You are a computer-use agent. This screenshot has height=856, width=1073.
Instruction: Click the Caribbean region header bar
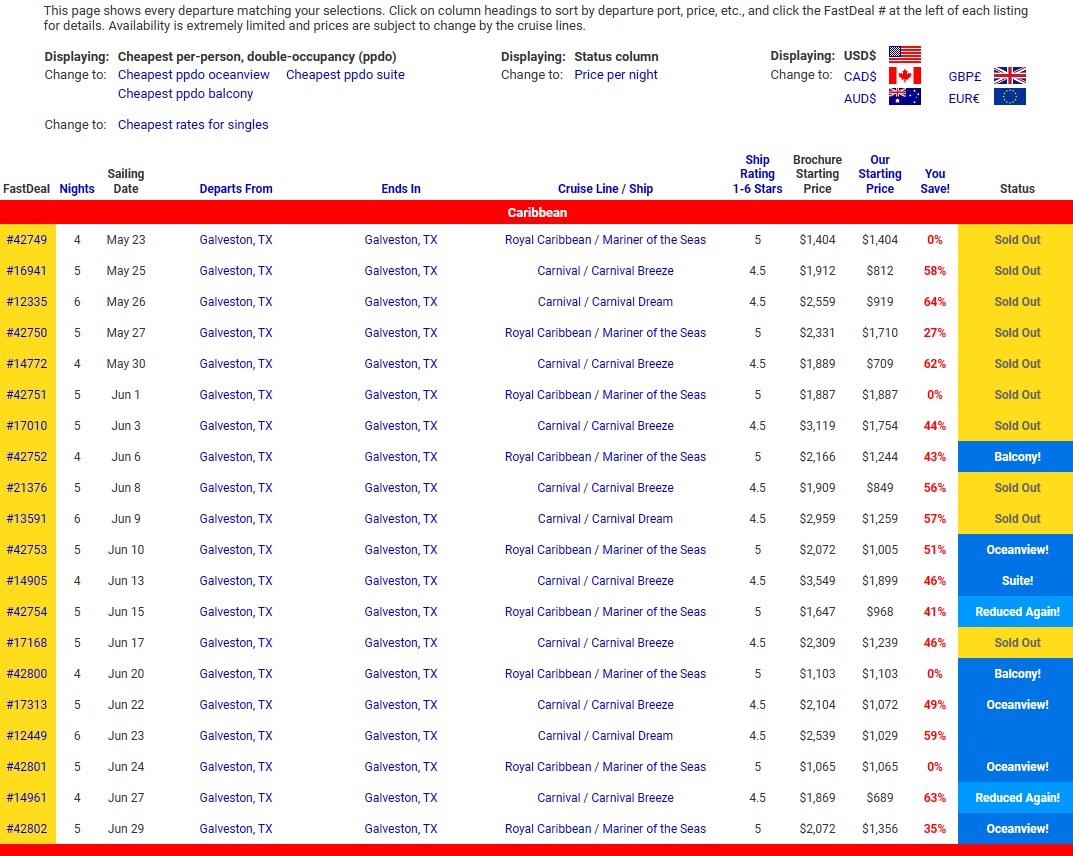(536, 212)
